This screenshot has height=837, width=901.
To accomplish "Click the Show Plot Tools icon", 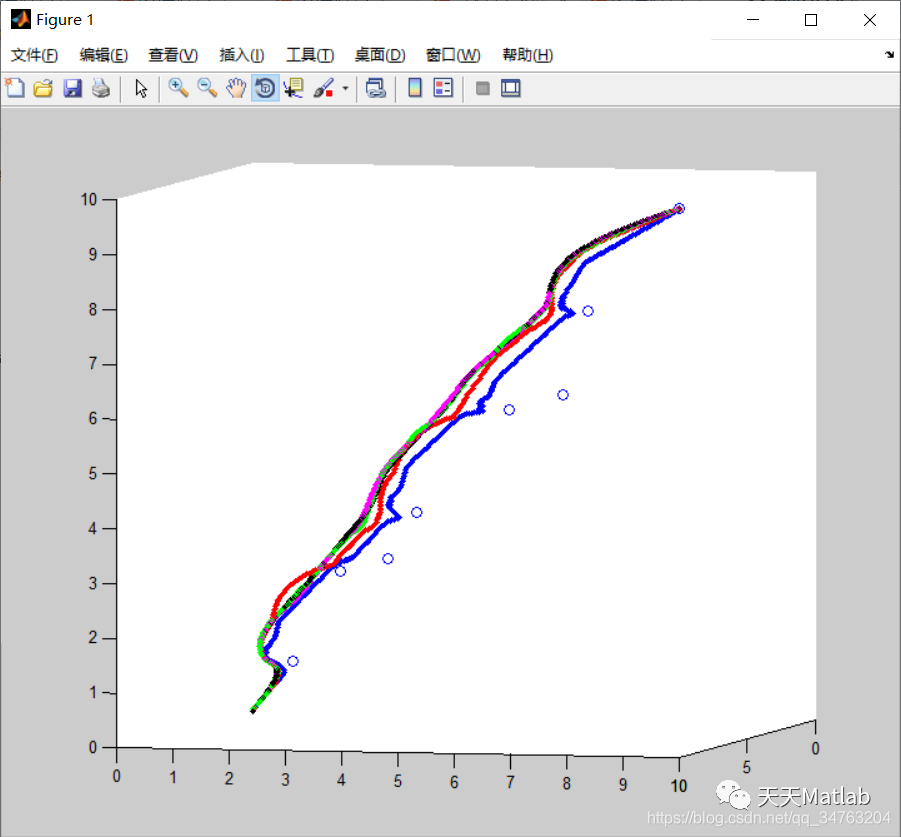I will (x=510, y=88).
